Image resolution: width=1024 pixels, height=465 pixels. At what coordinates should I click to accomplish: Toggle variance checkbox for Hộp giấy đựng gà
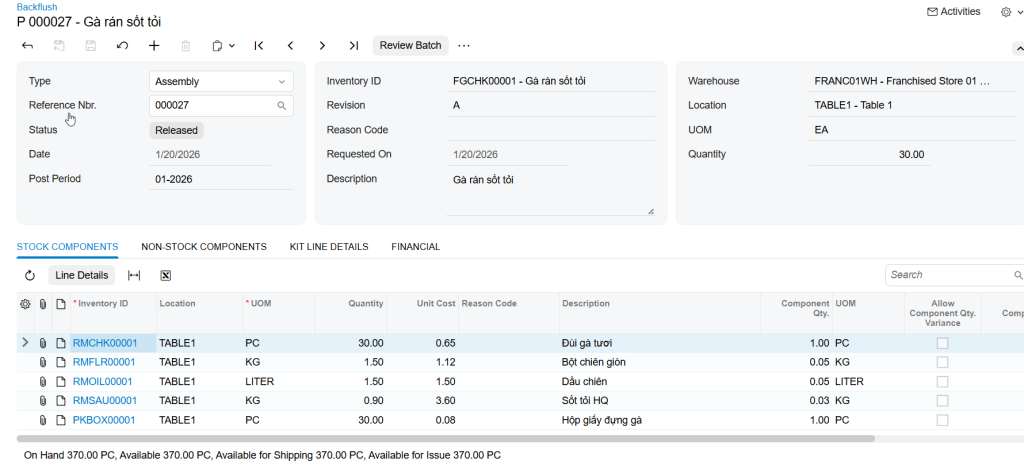(942, 420)
